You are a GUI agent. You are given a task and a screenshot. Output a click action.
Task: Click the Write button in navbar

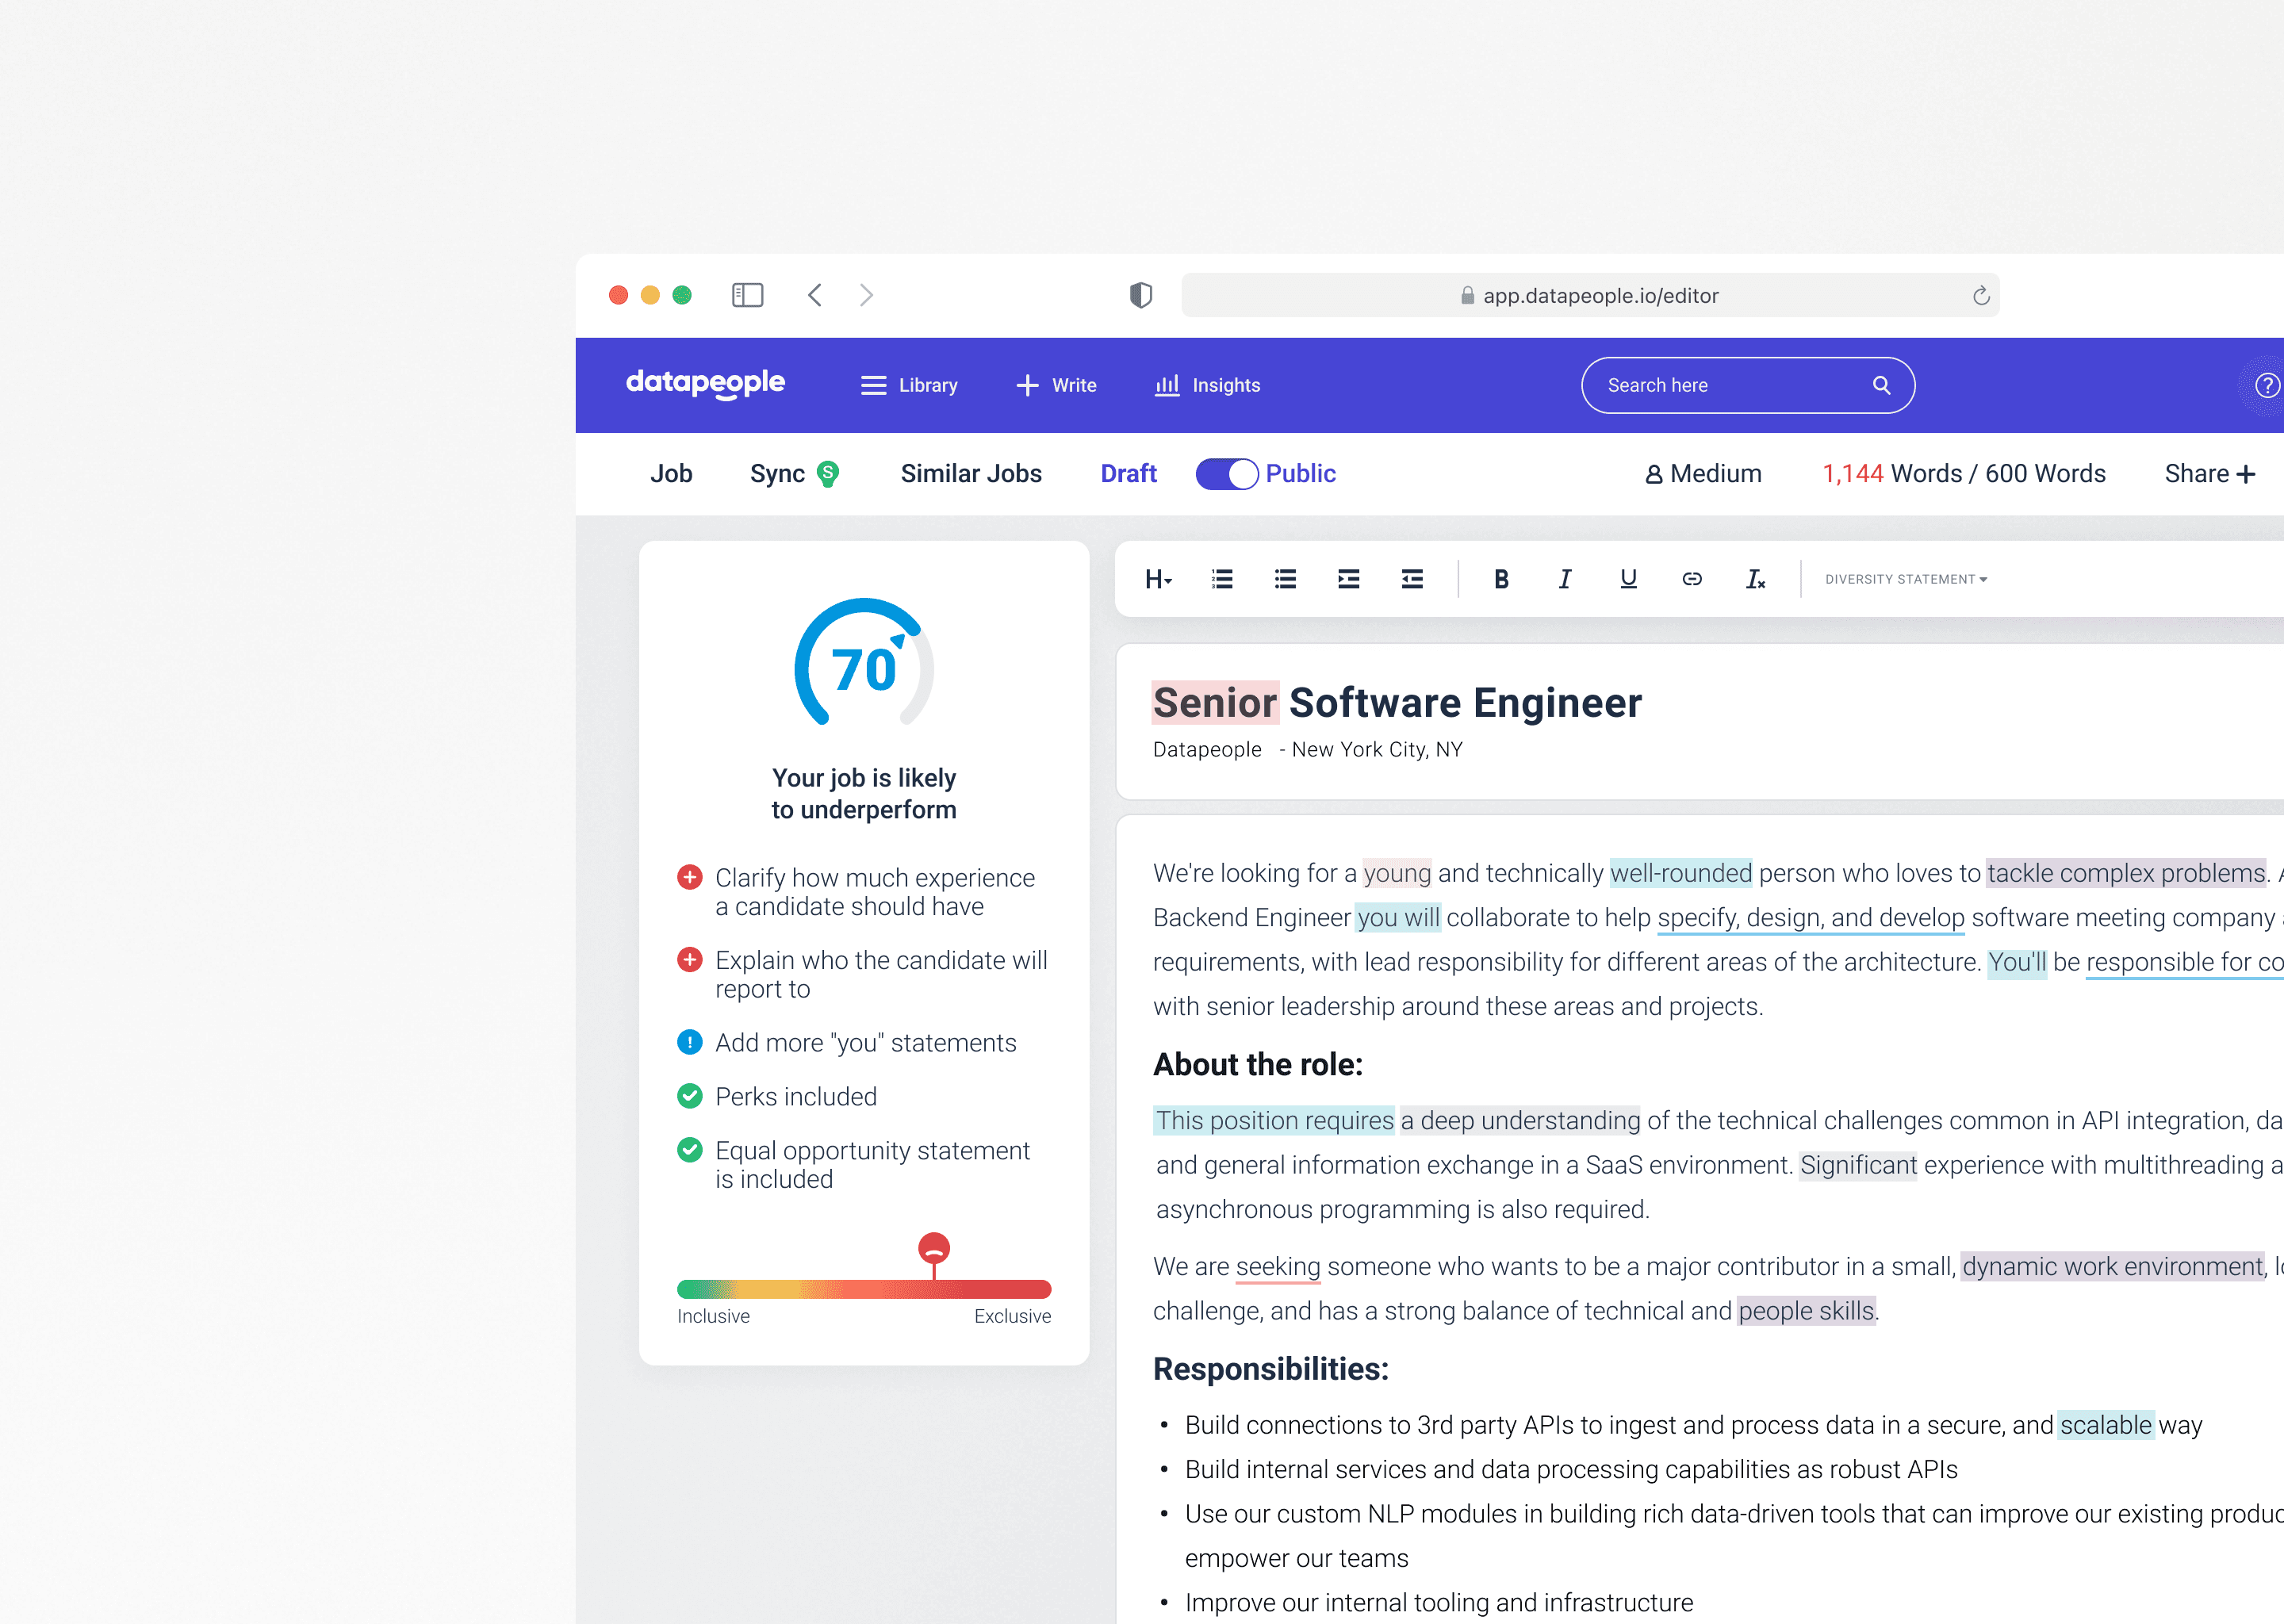pos(1056,385)
